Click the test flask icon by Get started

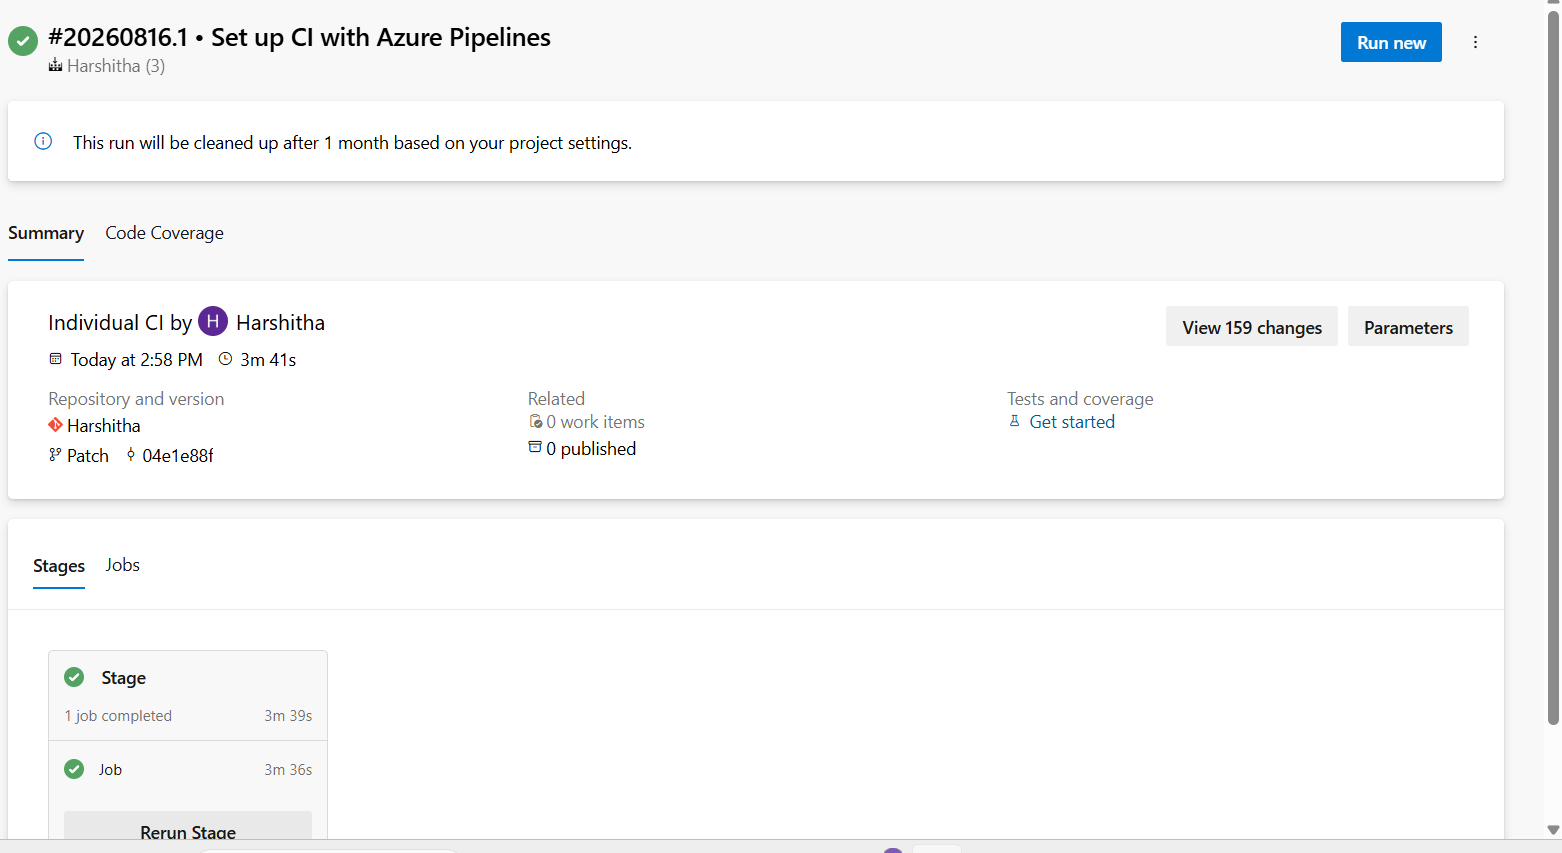[x=1015, y=421]
